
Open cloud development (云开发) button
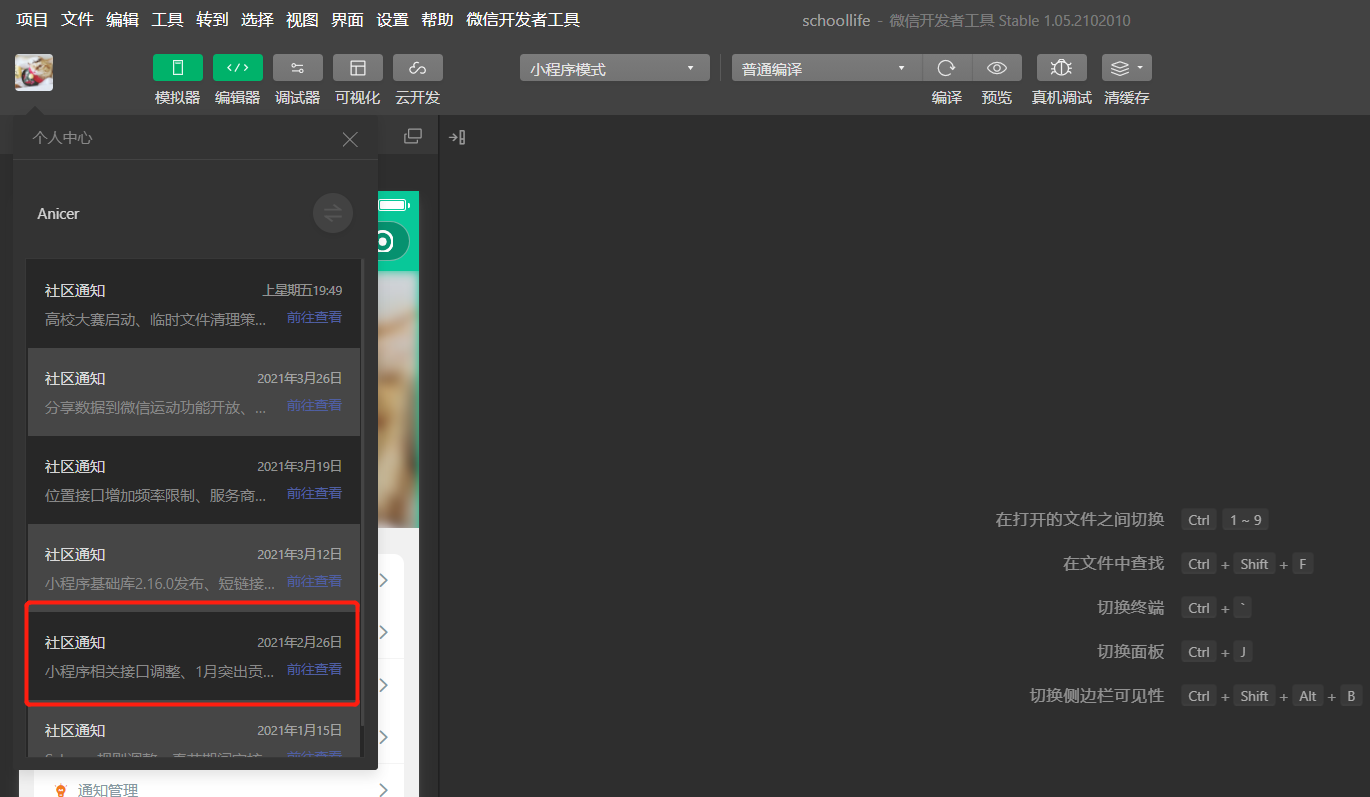coord(418,68)
